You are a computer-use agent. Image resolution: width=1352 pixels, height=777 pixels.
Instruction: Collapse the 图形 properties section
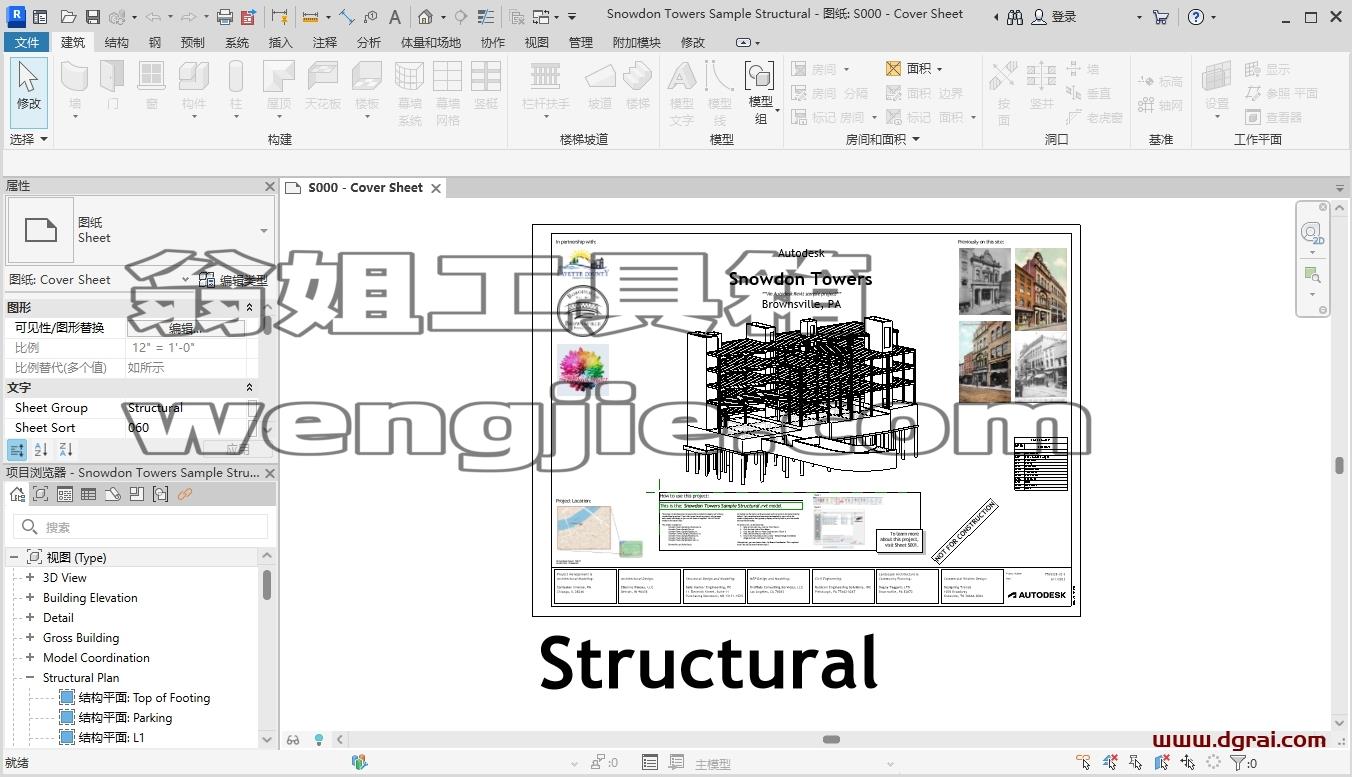coord(250,307)
